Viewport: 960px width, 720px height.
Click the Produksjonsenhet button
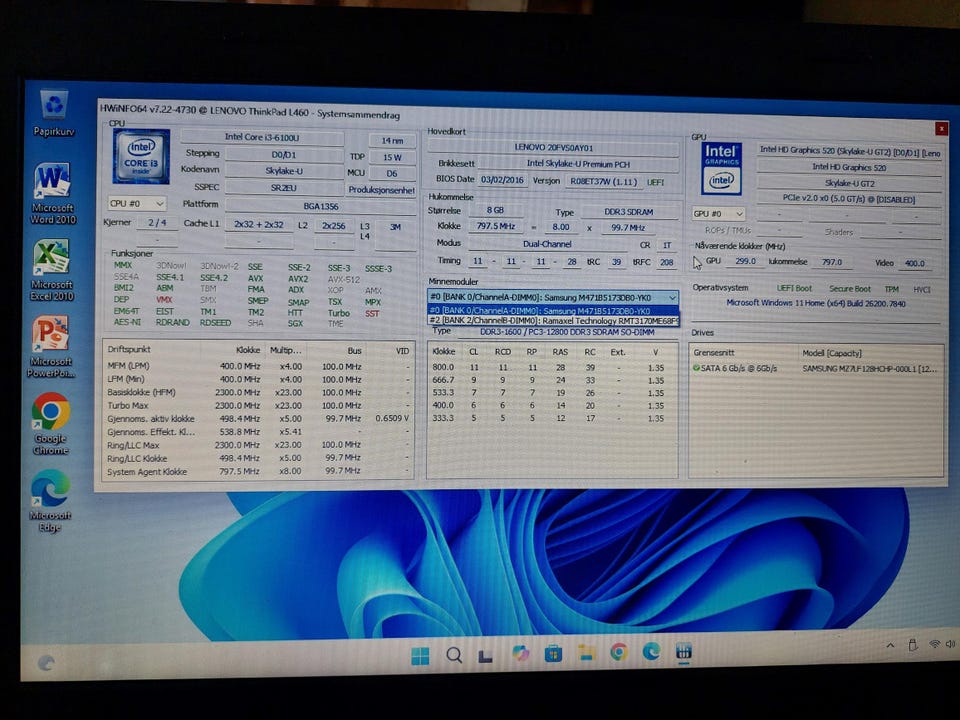pyautogui.click(x=381, y=190)
